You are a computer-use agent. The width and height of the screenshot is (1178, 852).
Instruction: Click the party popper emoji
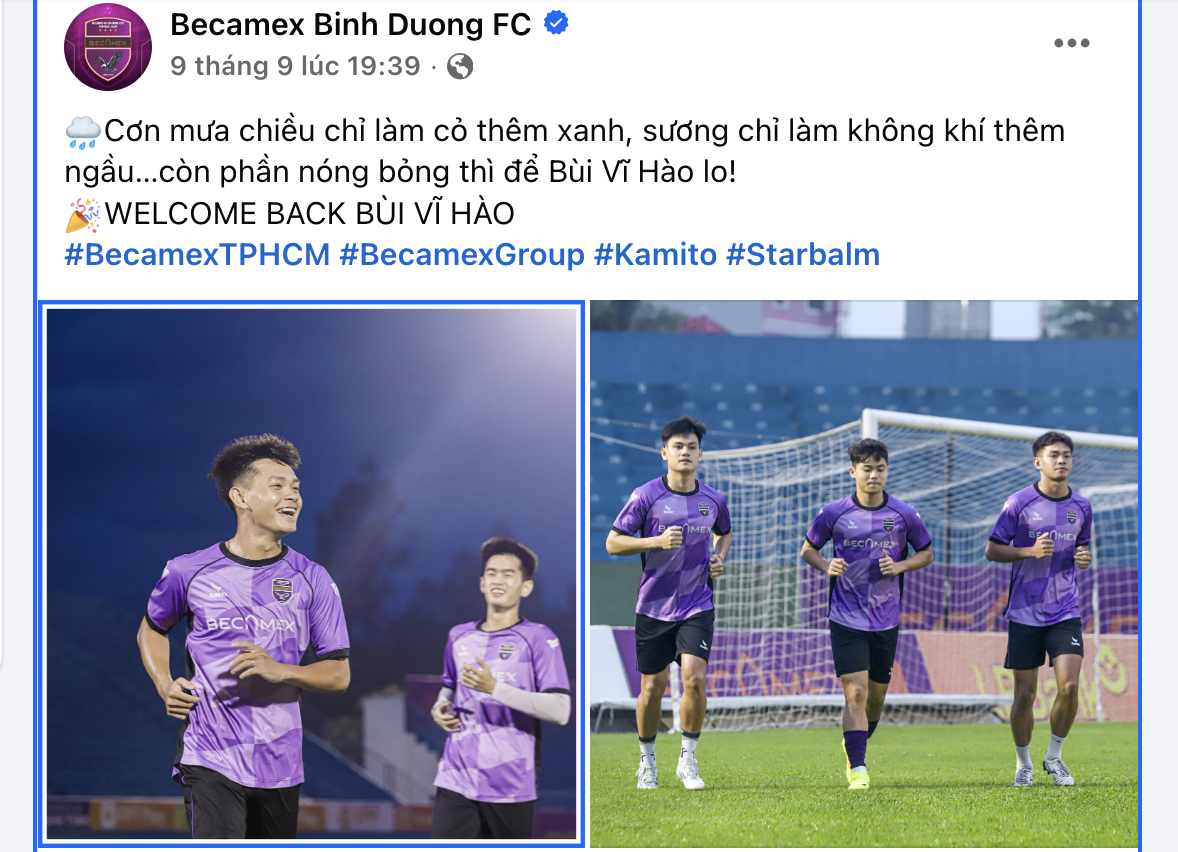coord(83,215)
